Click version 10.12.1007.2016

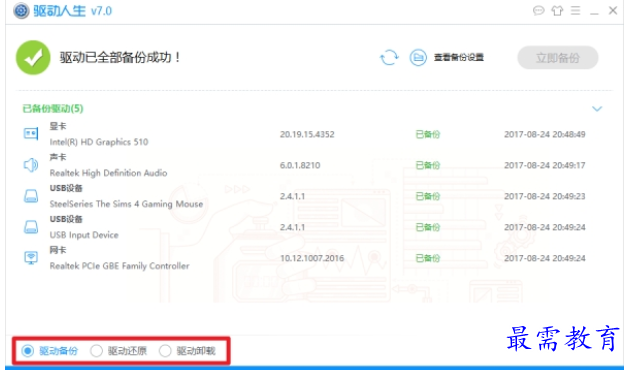[312, 258]
